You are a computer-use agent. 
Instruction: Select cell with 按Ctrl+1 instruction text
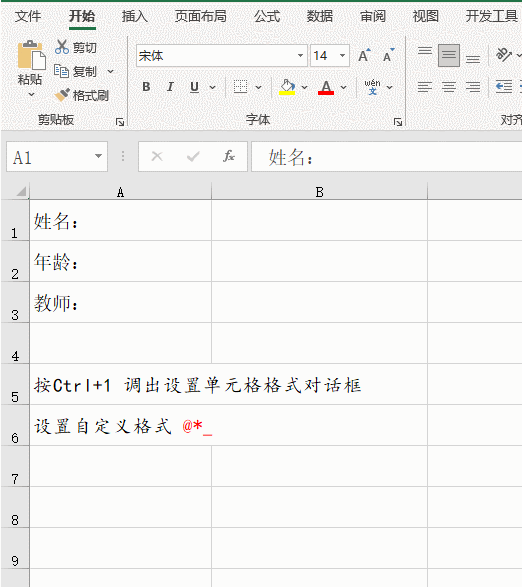click(121, 384)
